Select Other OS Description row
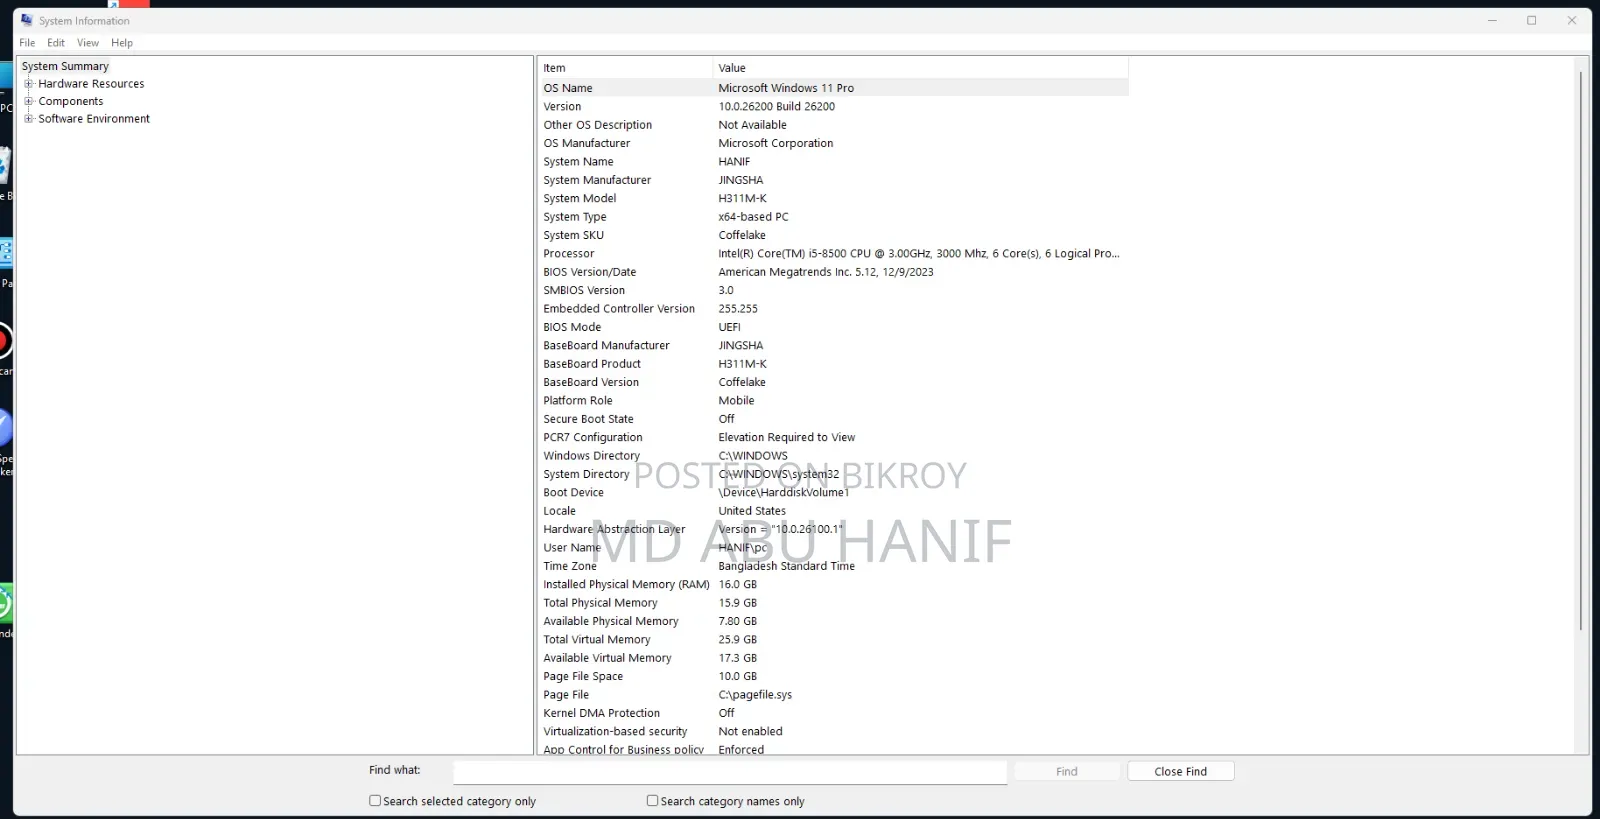 click(833, 125)
